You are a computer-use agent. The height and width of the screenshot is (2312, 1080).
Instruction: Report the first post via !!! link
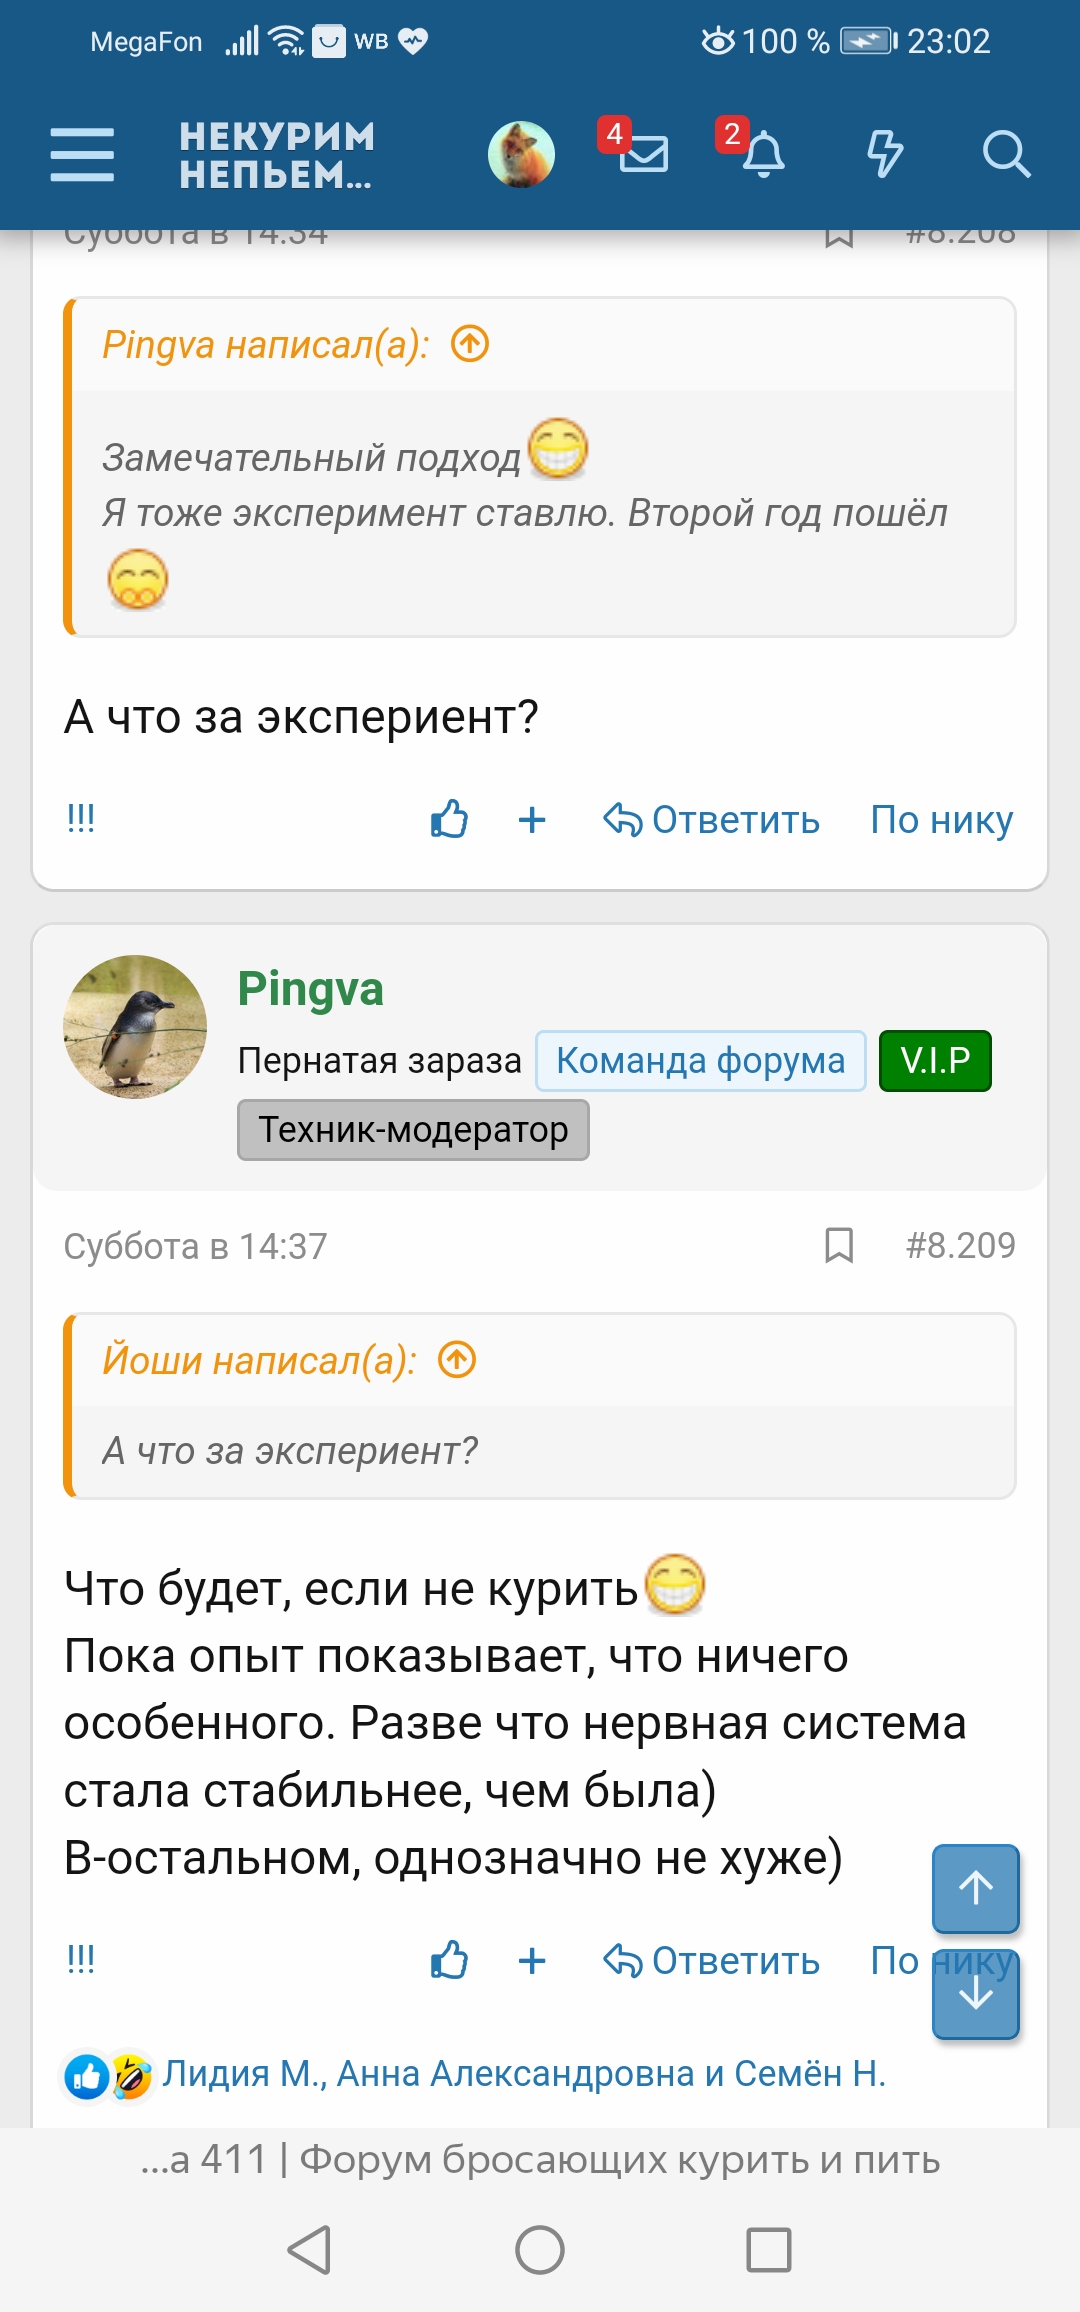tap(81, 818)
